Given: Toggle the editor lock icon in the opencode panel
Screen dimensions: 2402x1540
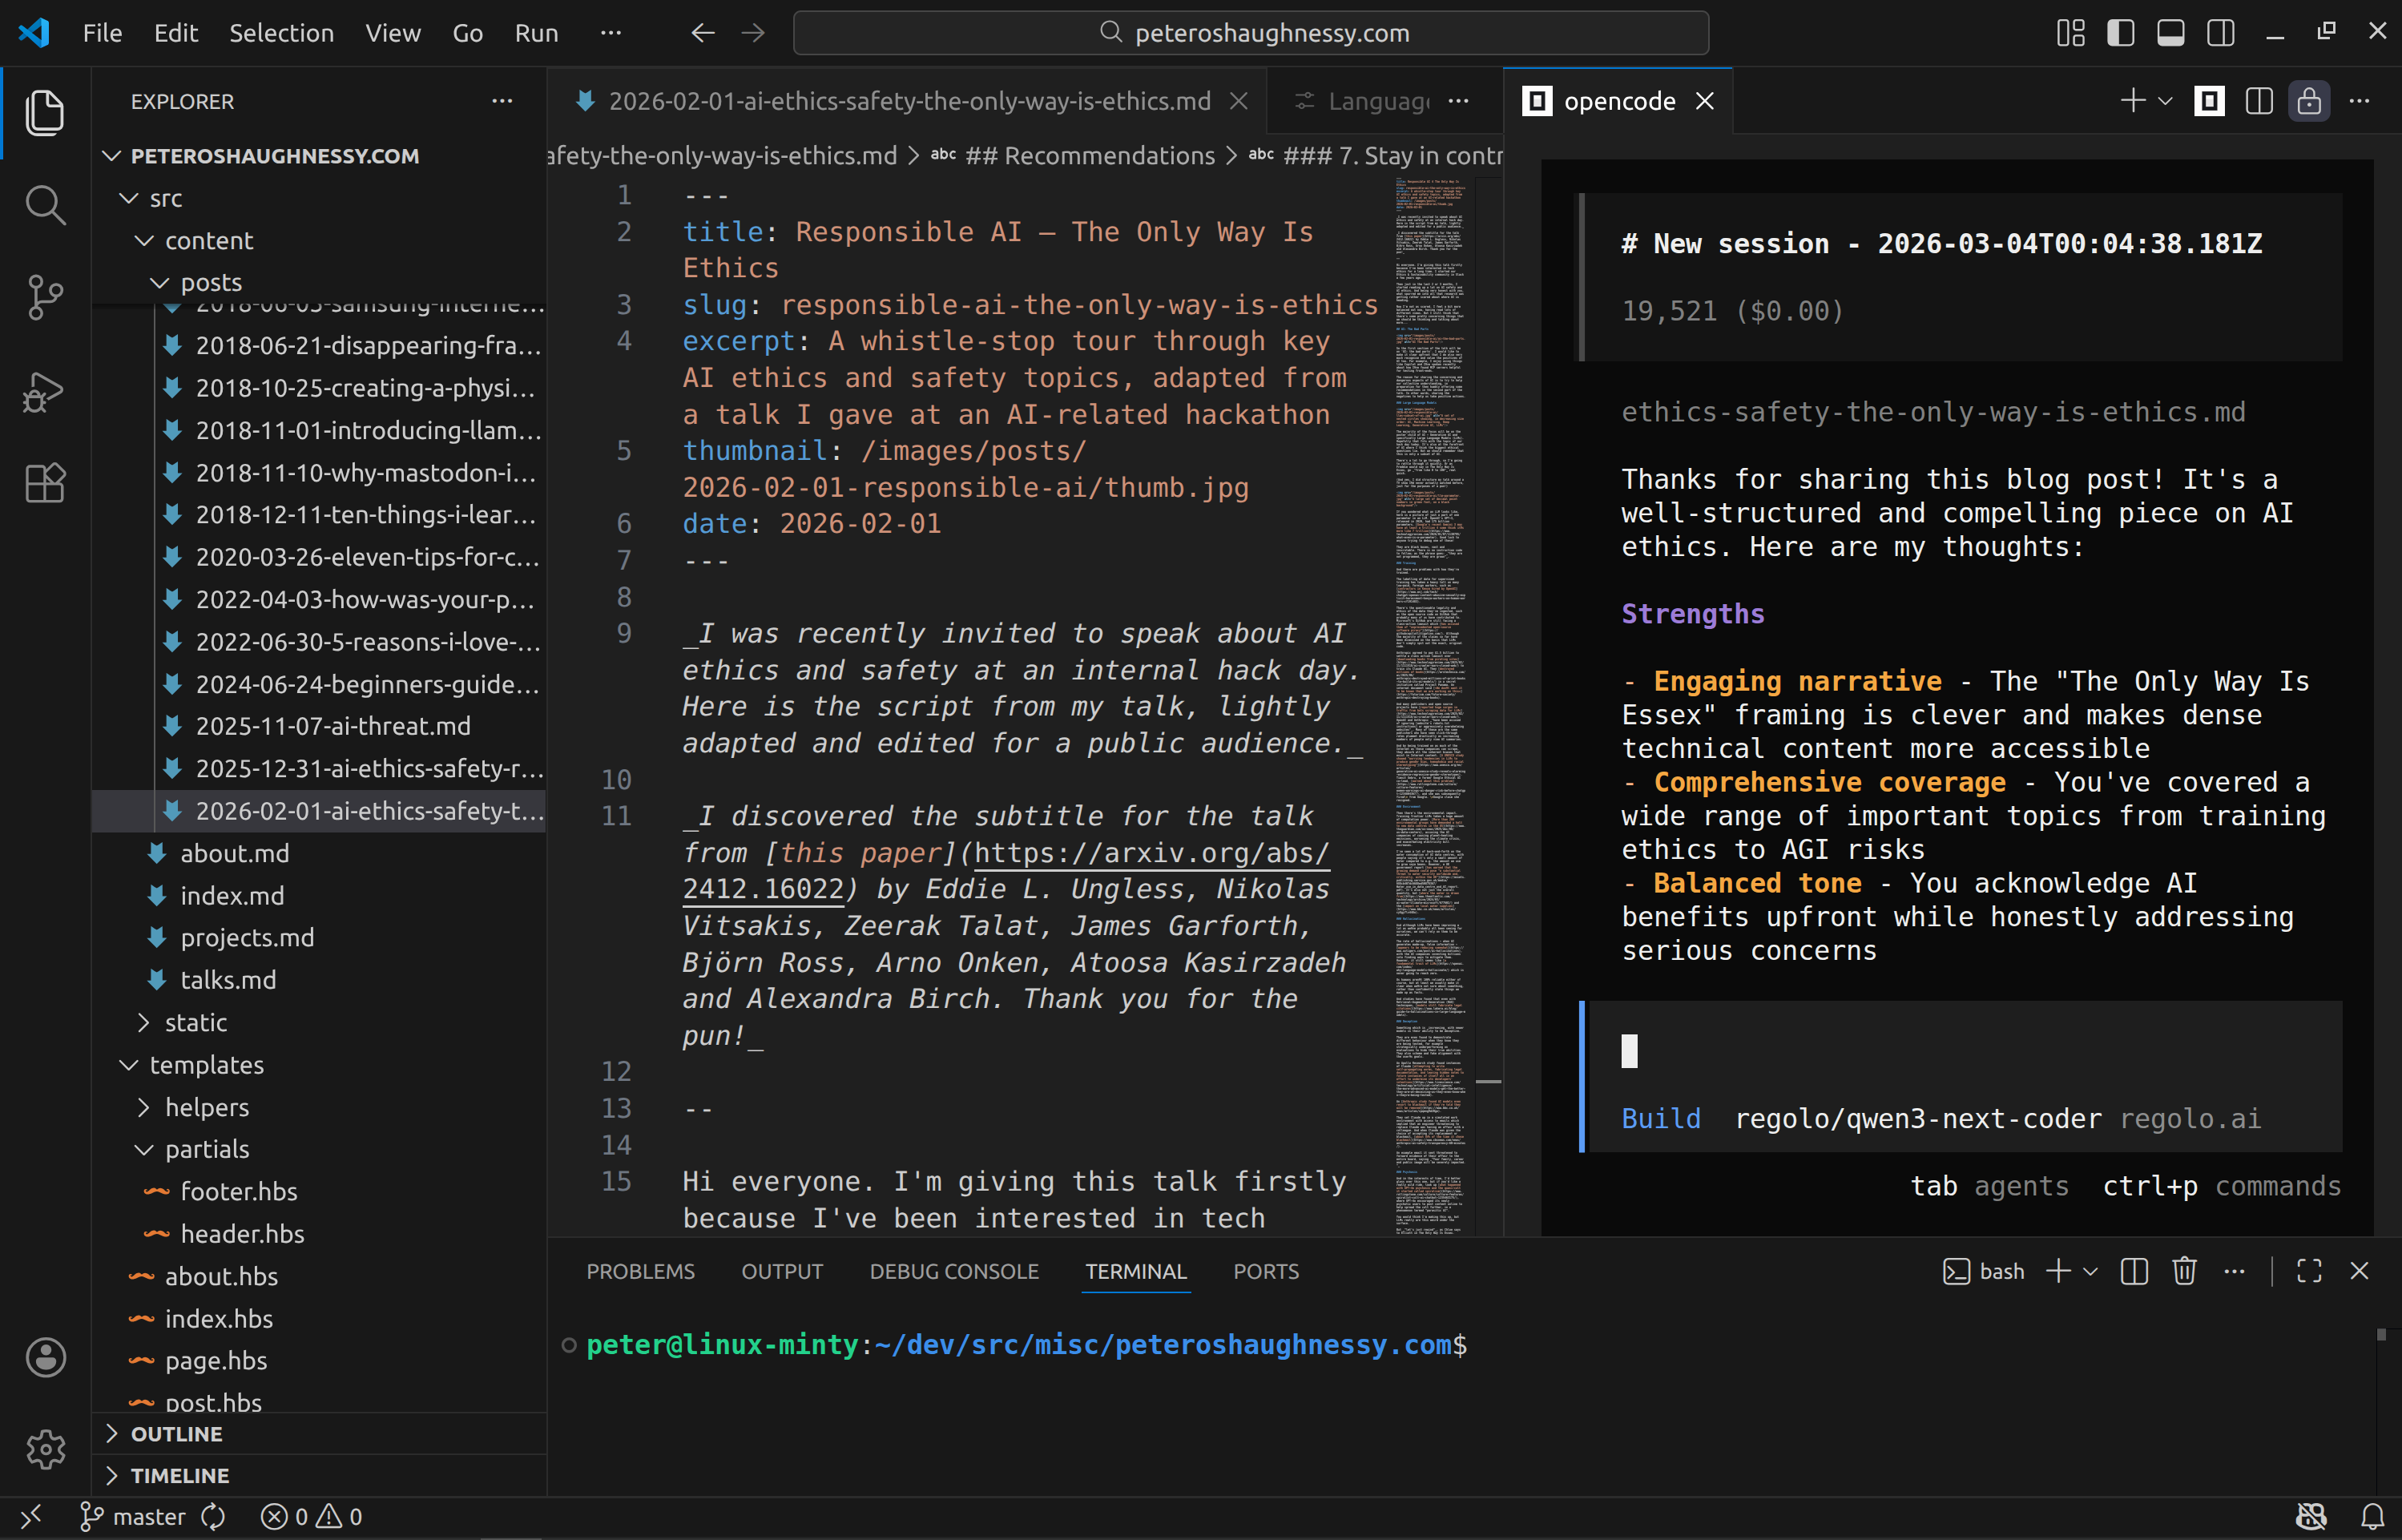Looking at the screenshot, I should [2308, 100].
